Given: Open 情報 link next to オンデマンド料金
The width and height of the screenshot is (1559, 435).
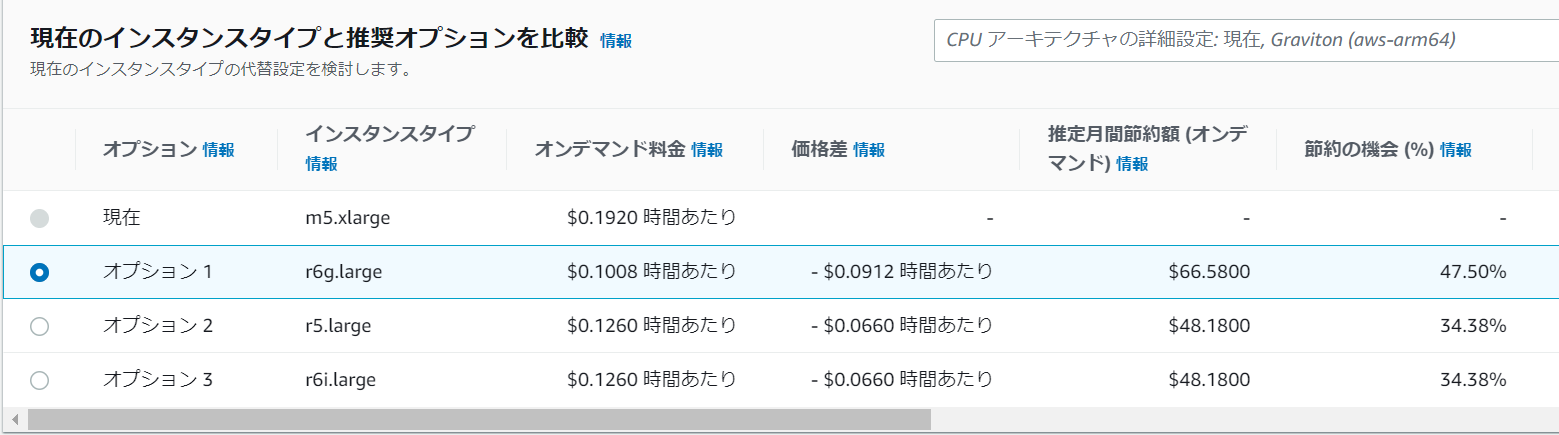Looking at the screenshot, I should (707, 150).
